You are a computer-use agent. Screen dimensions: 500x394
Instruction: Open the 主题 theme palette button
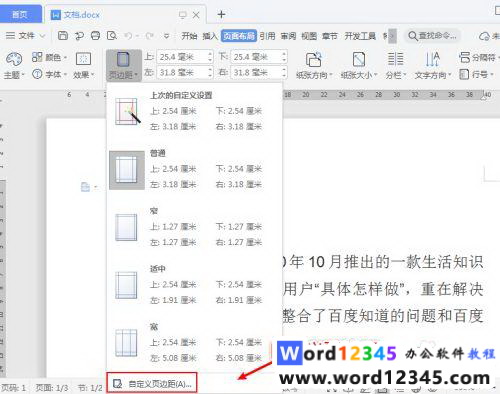[x=14, y=66]
